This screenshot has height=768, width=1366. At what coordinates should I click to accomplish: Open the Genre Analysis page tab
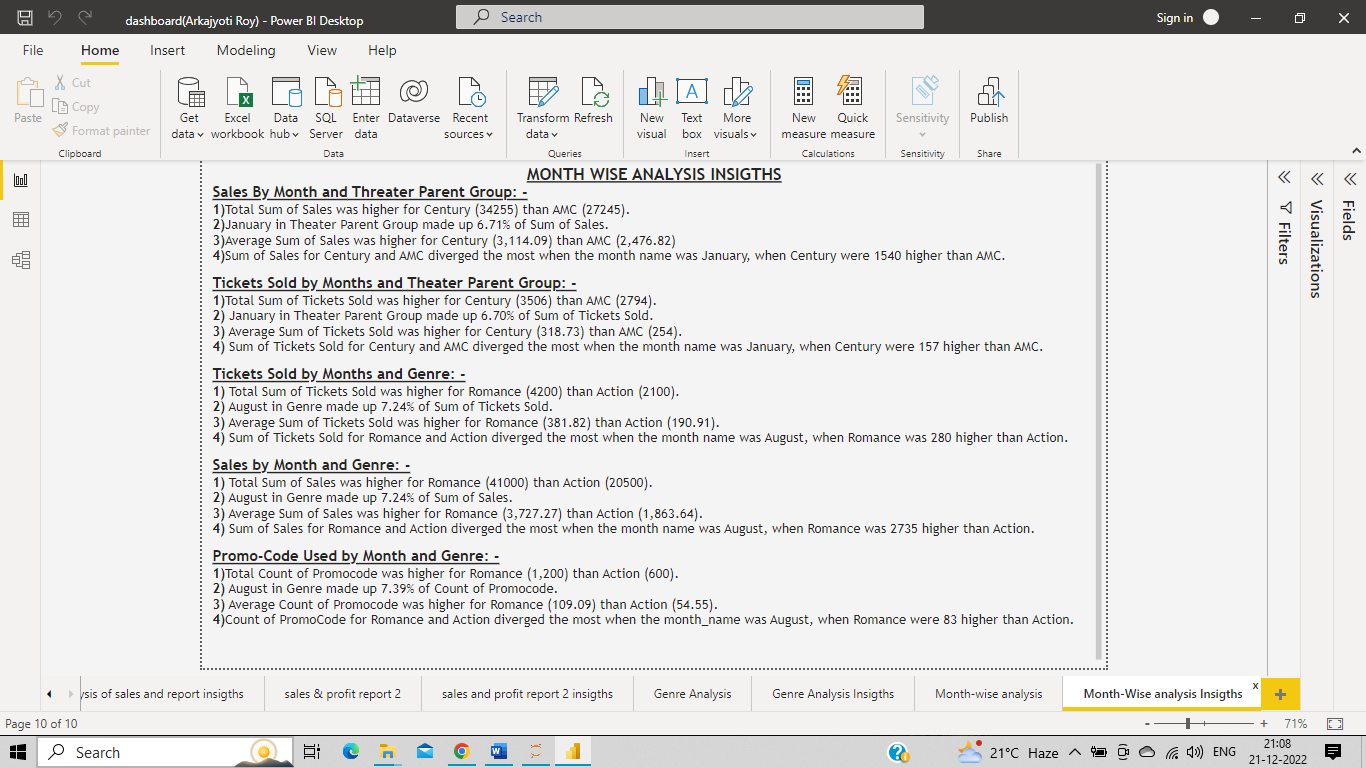[x=692, y=693]
